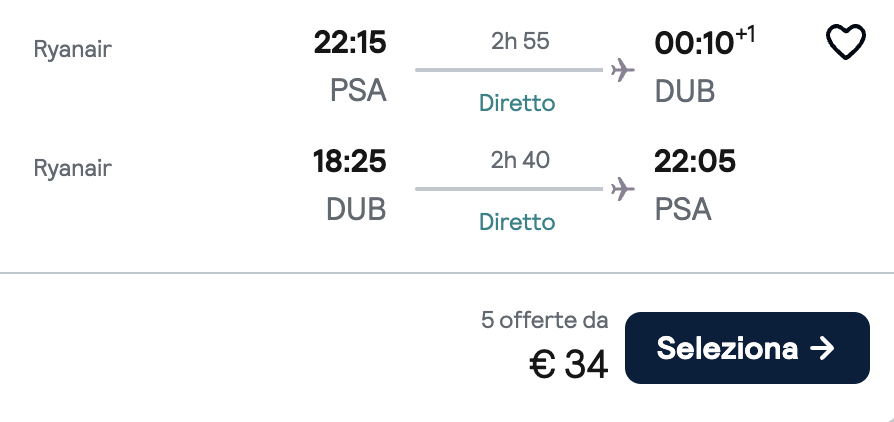Click return Ryanair airline name
Screen dimensions: 894x422
tap(72, 167)
